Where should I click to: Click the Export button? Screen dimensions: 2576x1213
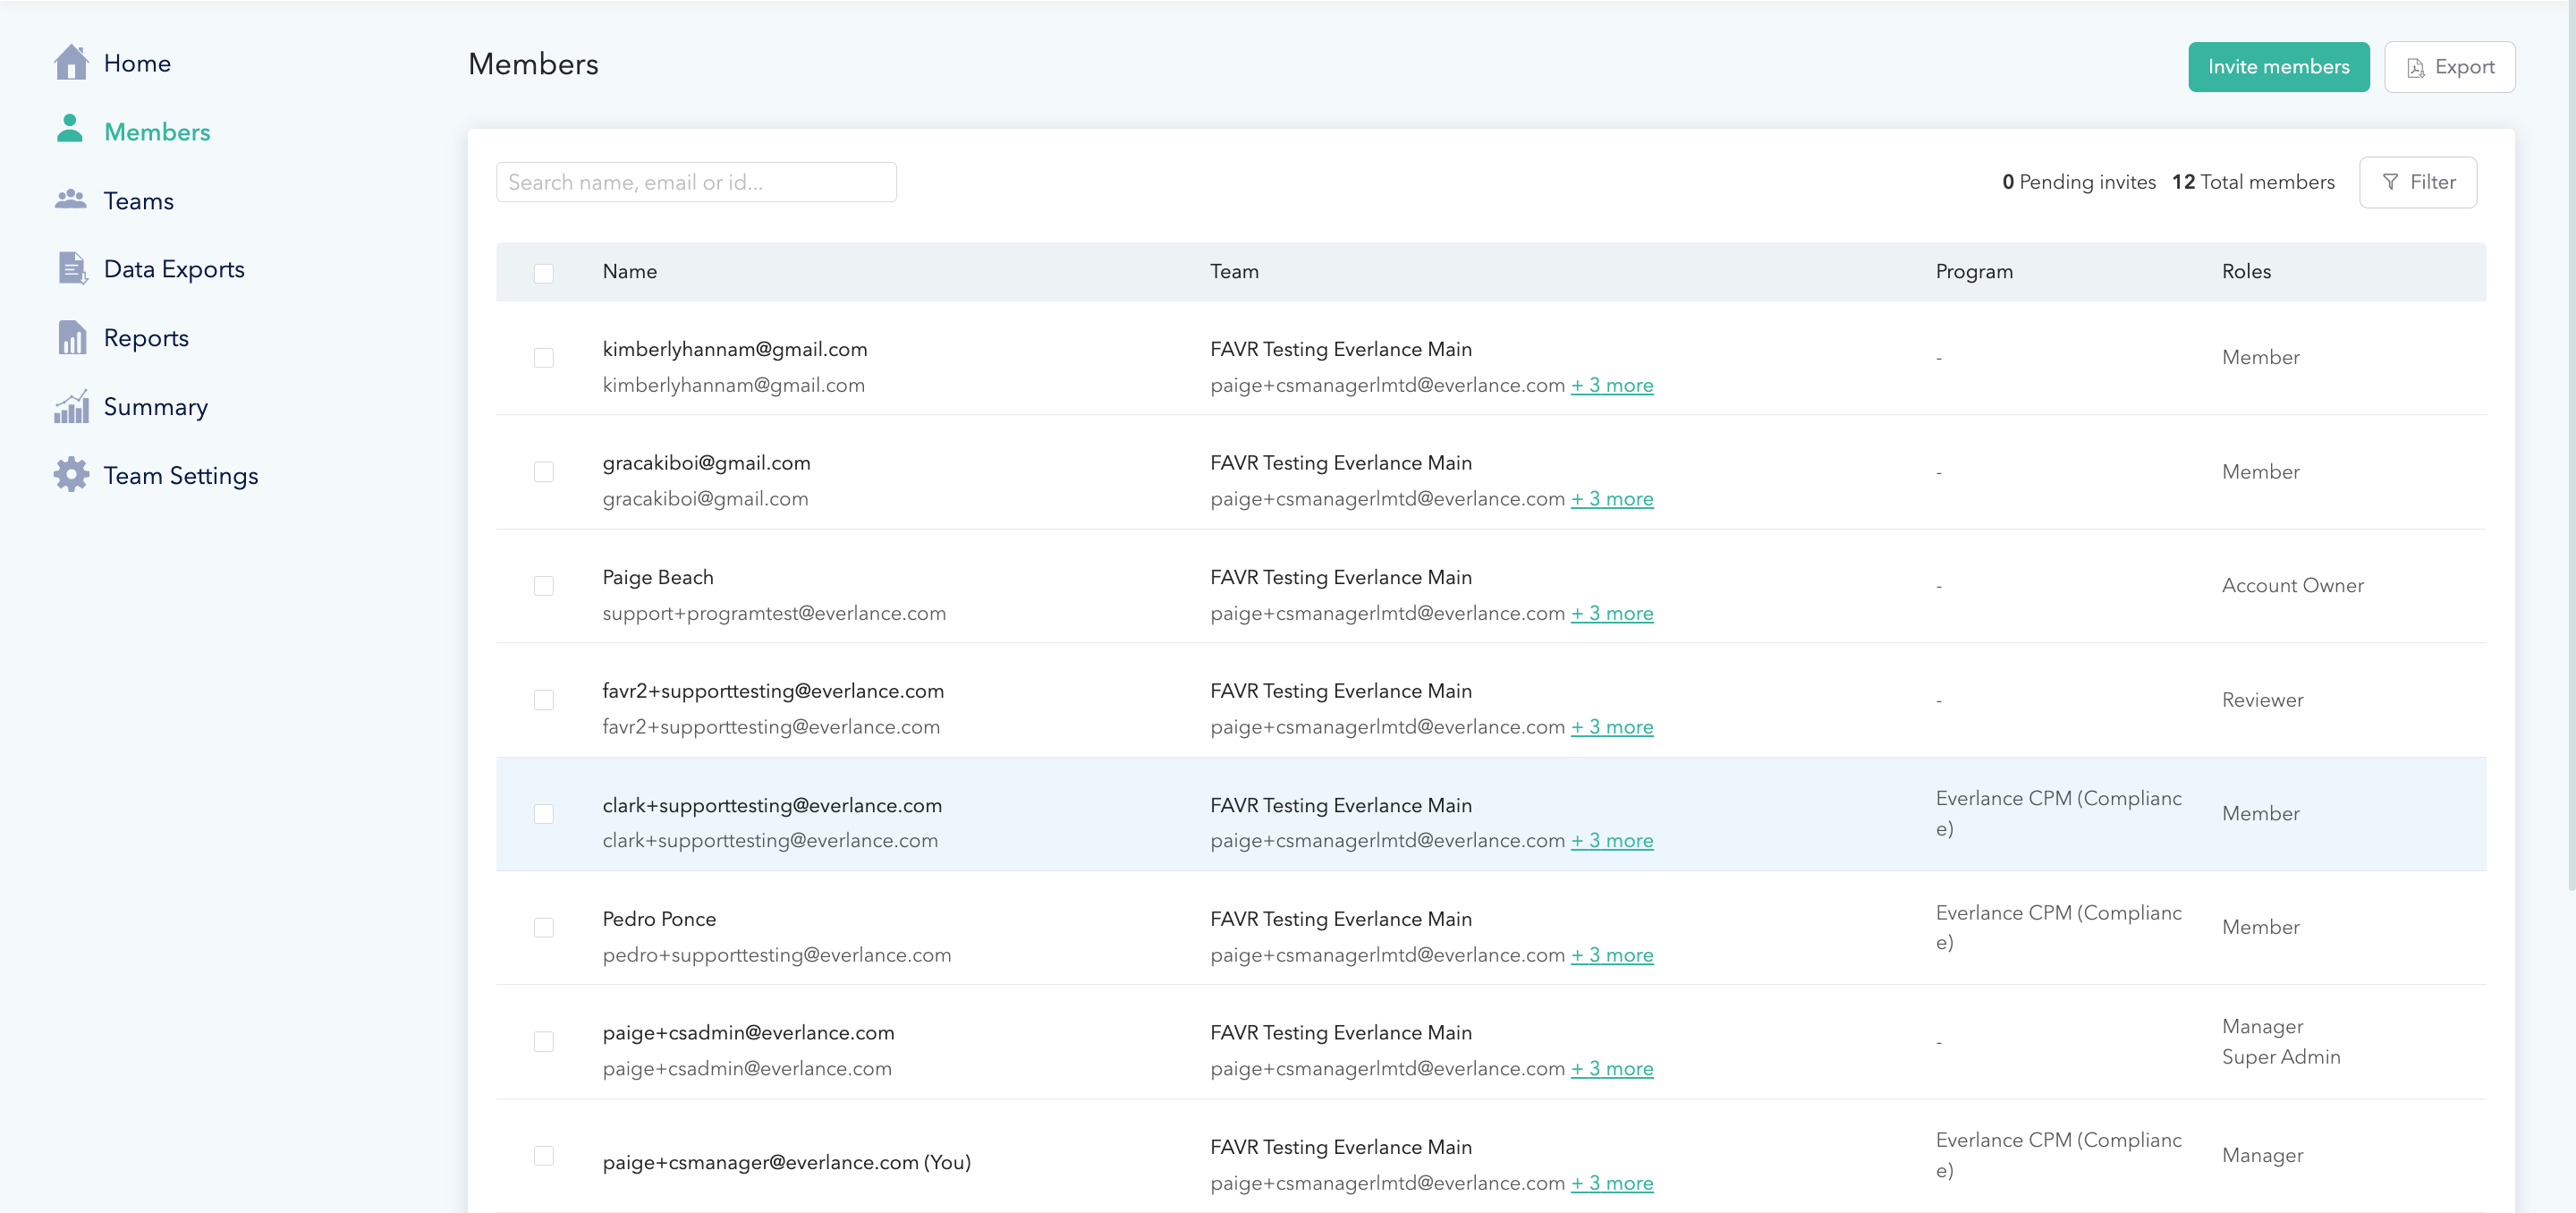point(2449,67)
